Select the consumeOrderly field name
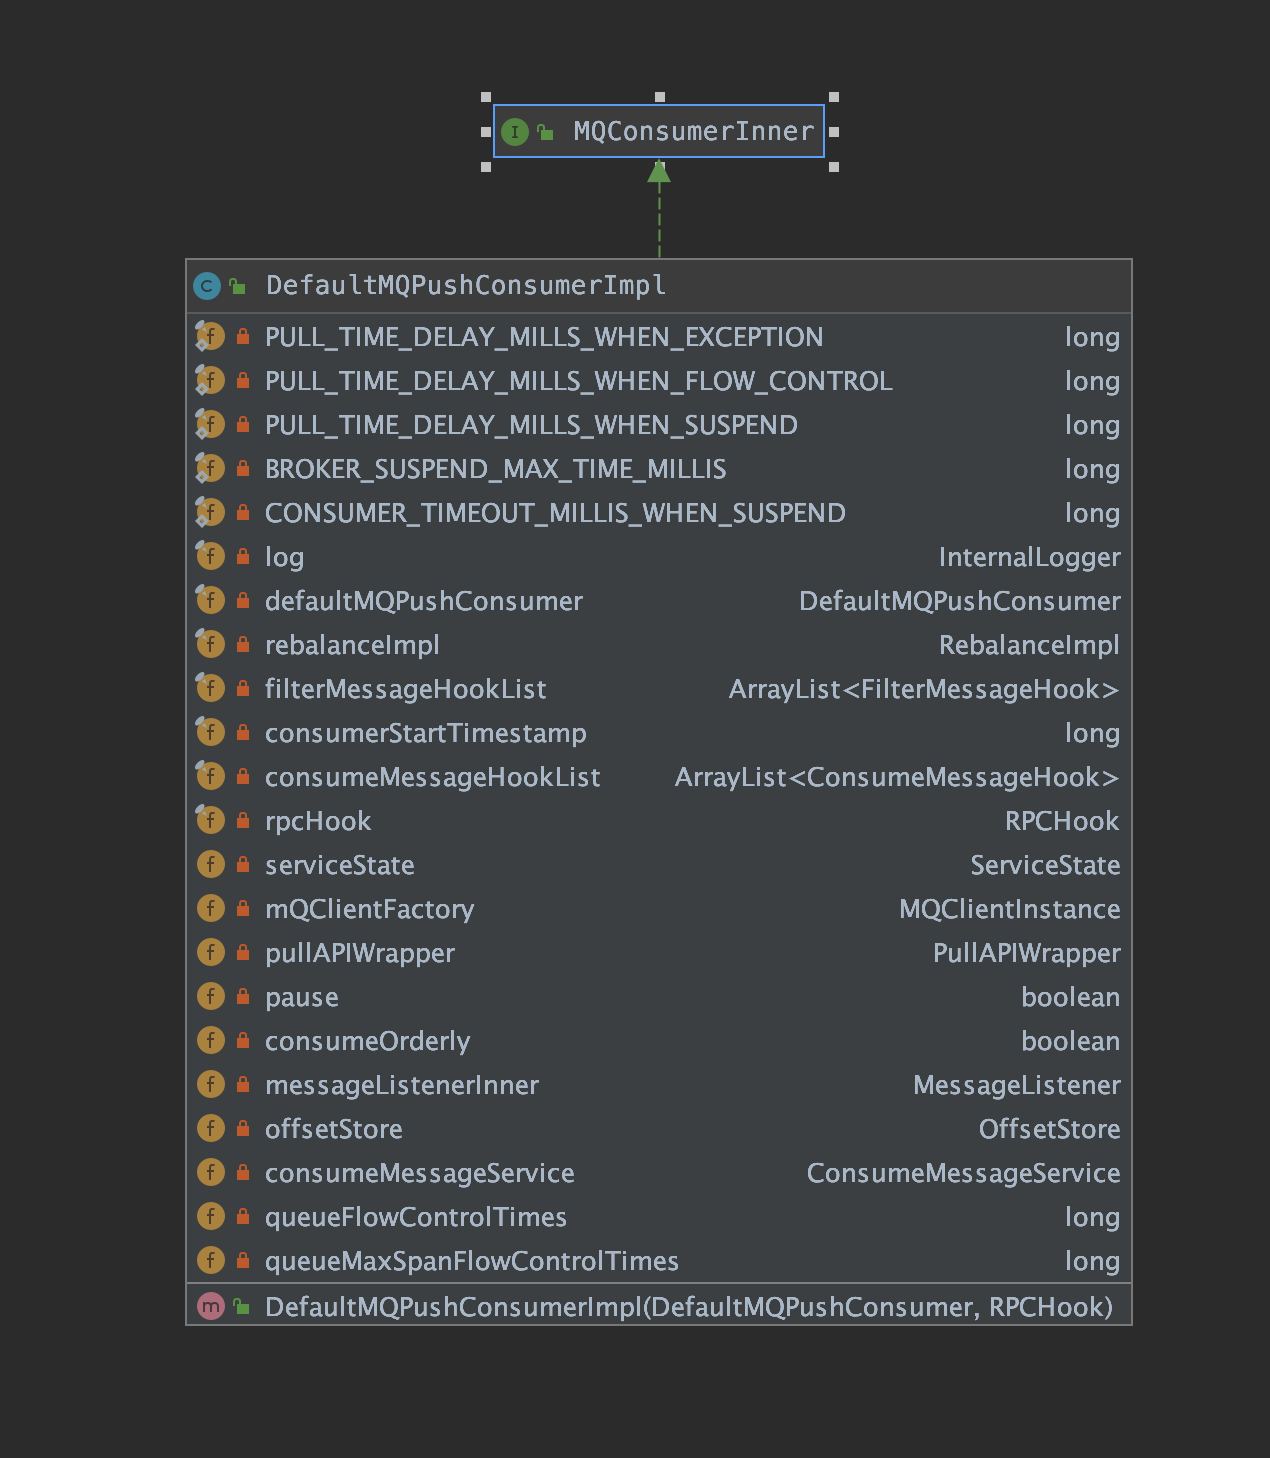 368,1041
